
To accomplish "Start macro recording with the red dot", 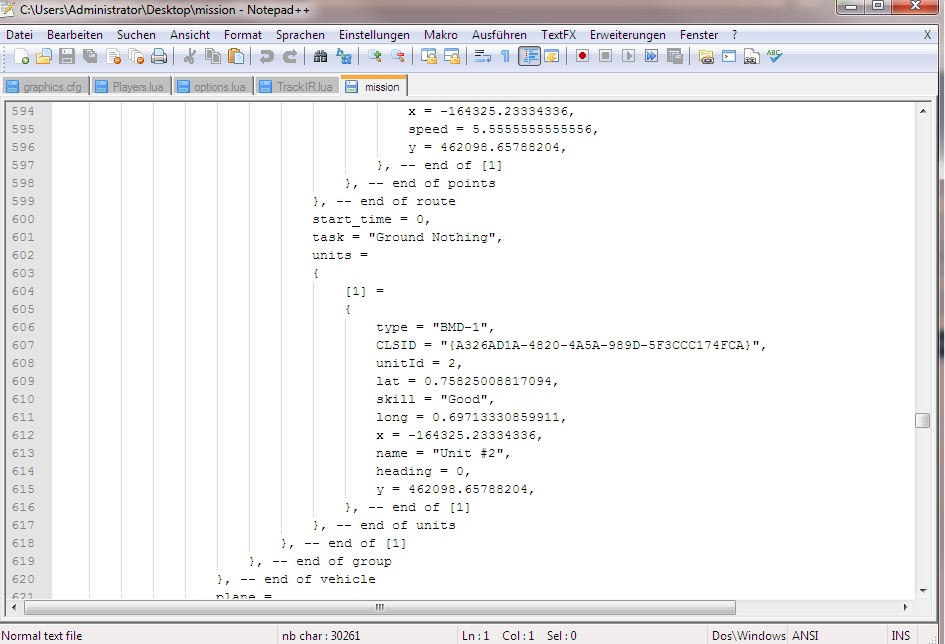I will coord(582,57).
